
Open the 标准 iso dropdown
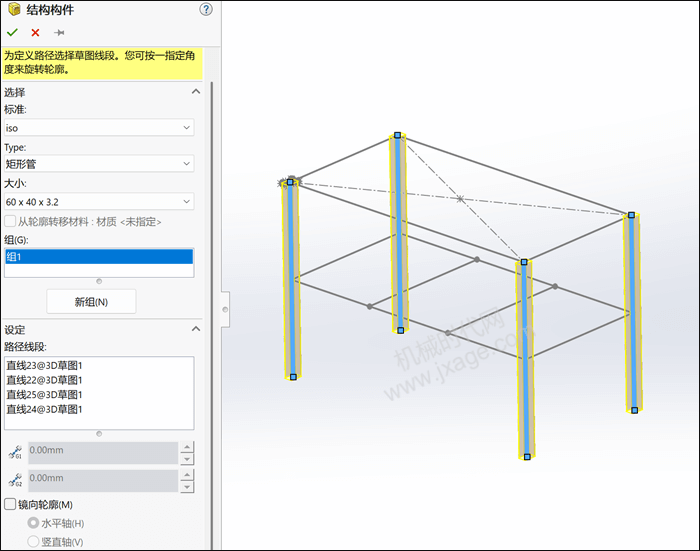click(99, 128)
